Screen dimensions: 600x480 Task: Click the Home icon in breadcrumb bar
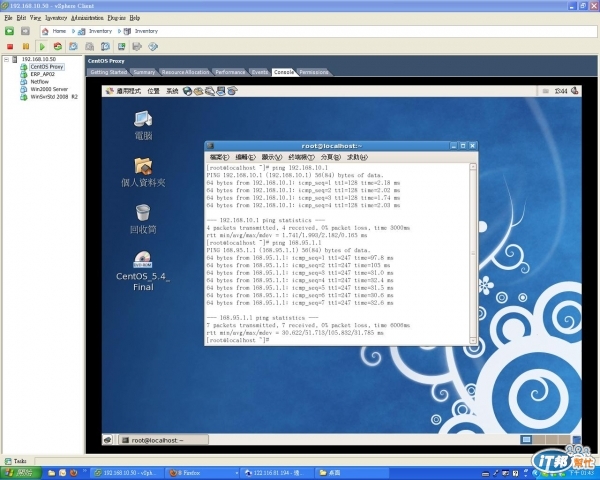45,31
